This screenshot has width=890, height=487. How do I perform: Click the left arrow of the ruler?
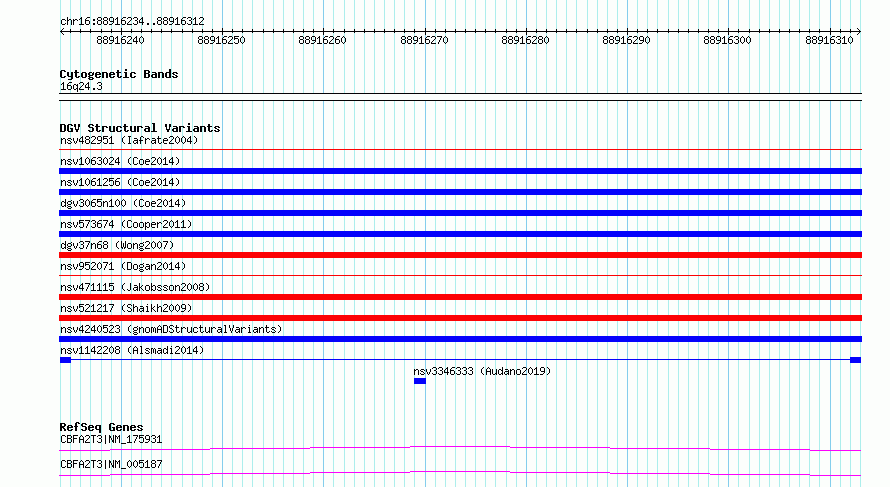coord(62,31)
